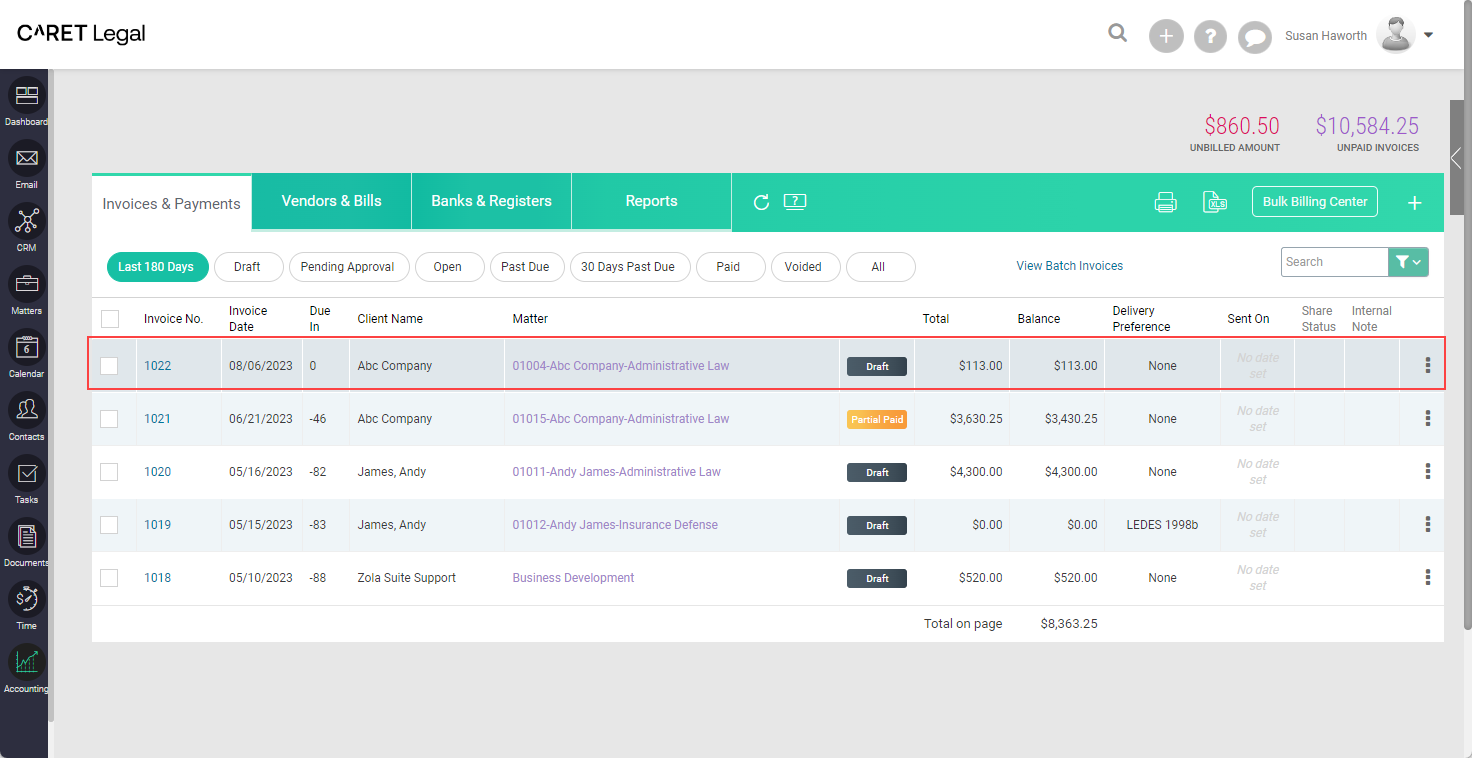The height and width of the screenshot is (758, 1472).
Task: Click the plus quick-add circle in header
Action: [x=1166, y=36]
